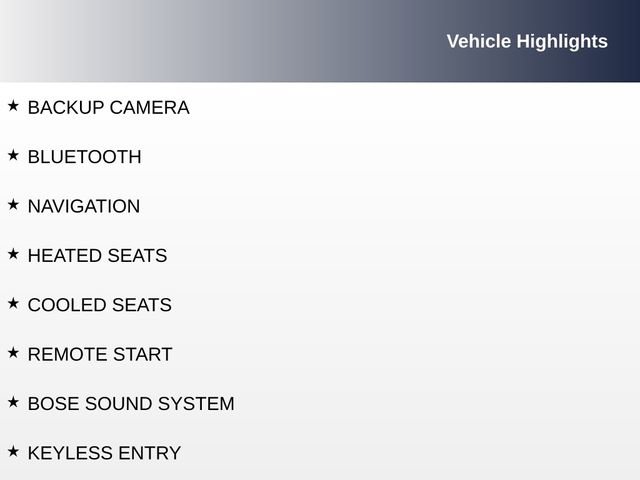Click the star beside BACKUP CAMERA
640x480 pixels.
[x=13, y=105]
